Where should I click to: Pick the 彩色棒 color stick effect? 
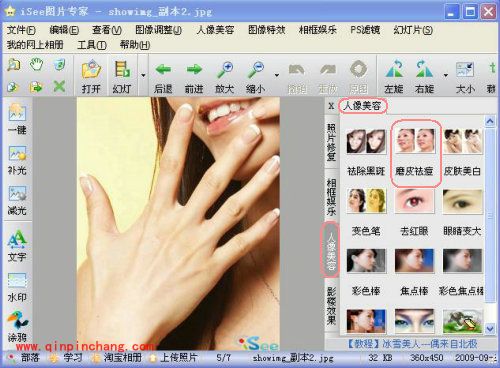click(366, 272)
